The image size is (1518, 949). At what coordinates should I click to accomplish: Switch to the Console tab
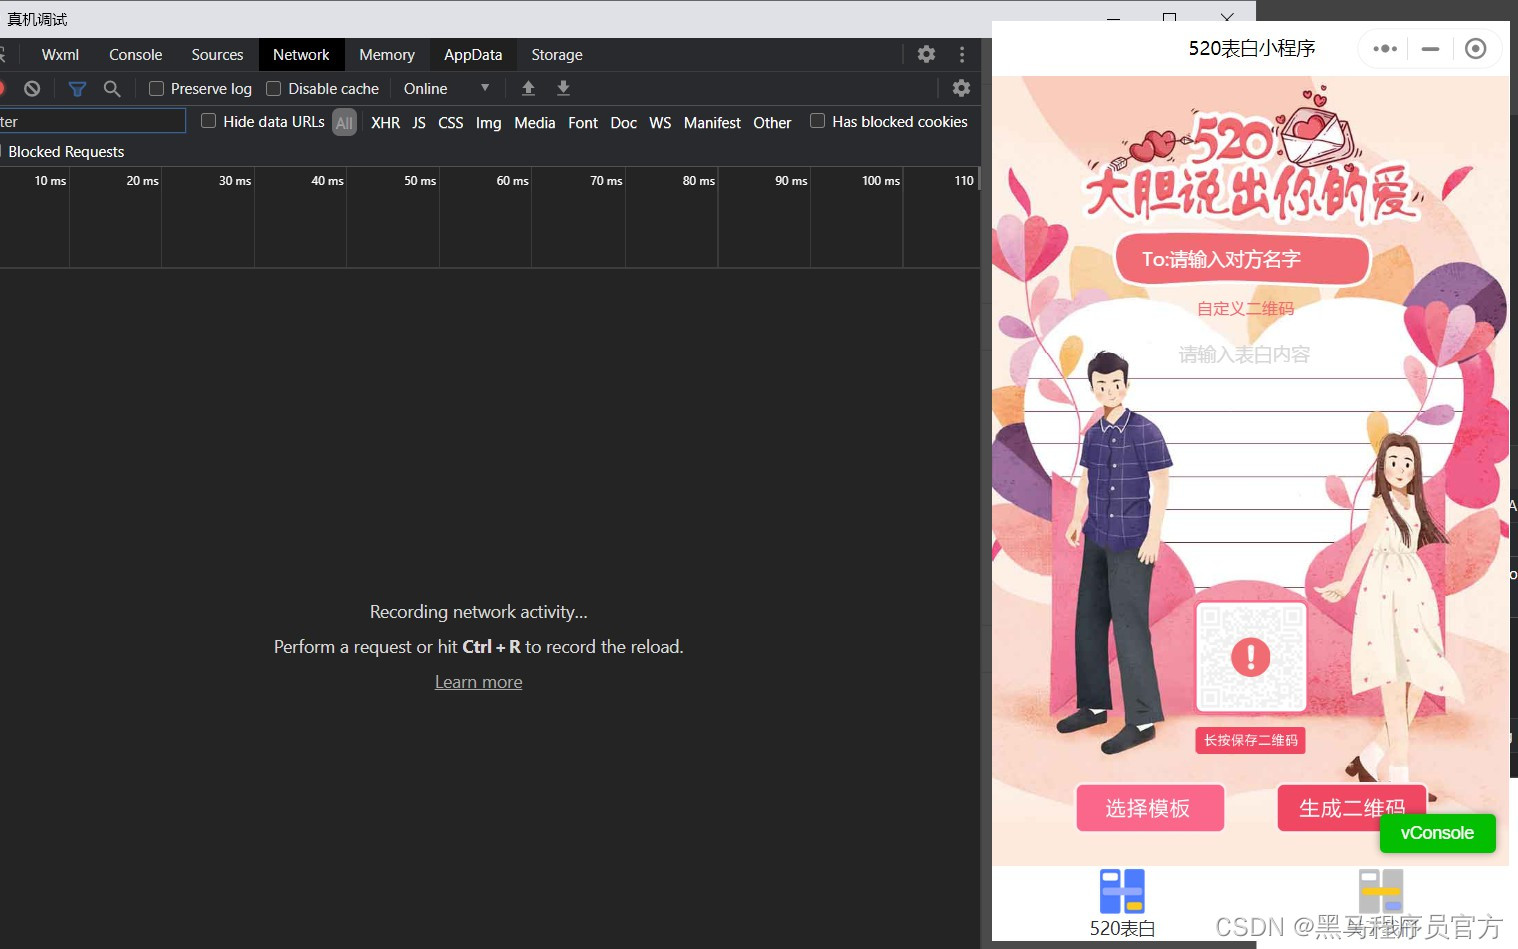click(x=135, y=55)
